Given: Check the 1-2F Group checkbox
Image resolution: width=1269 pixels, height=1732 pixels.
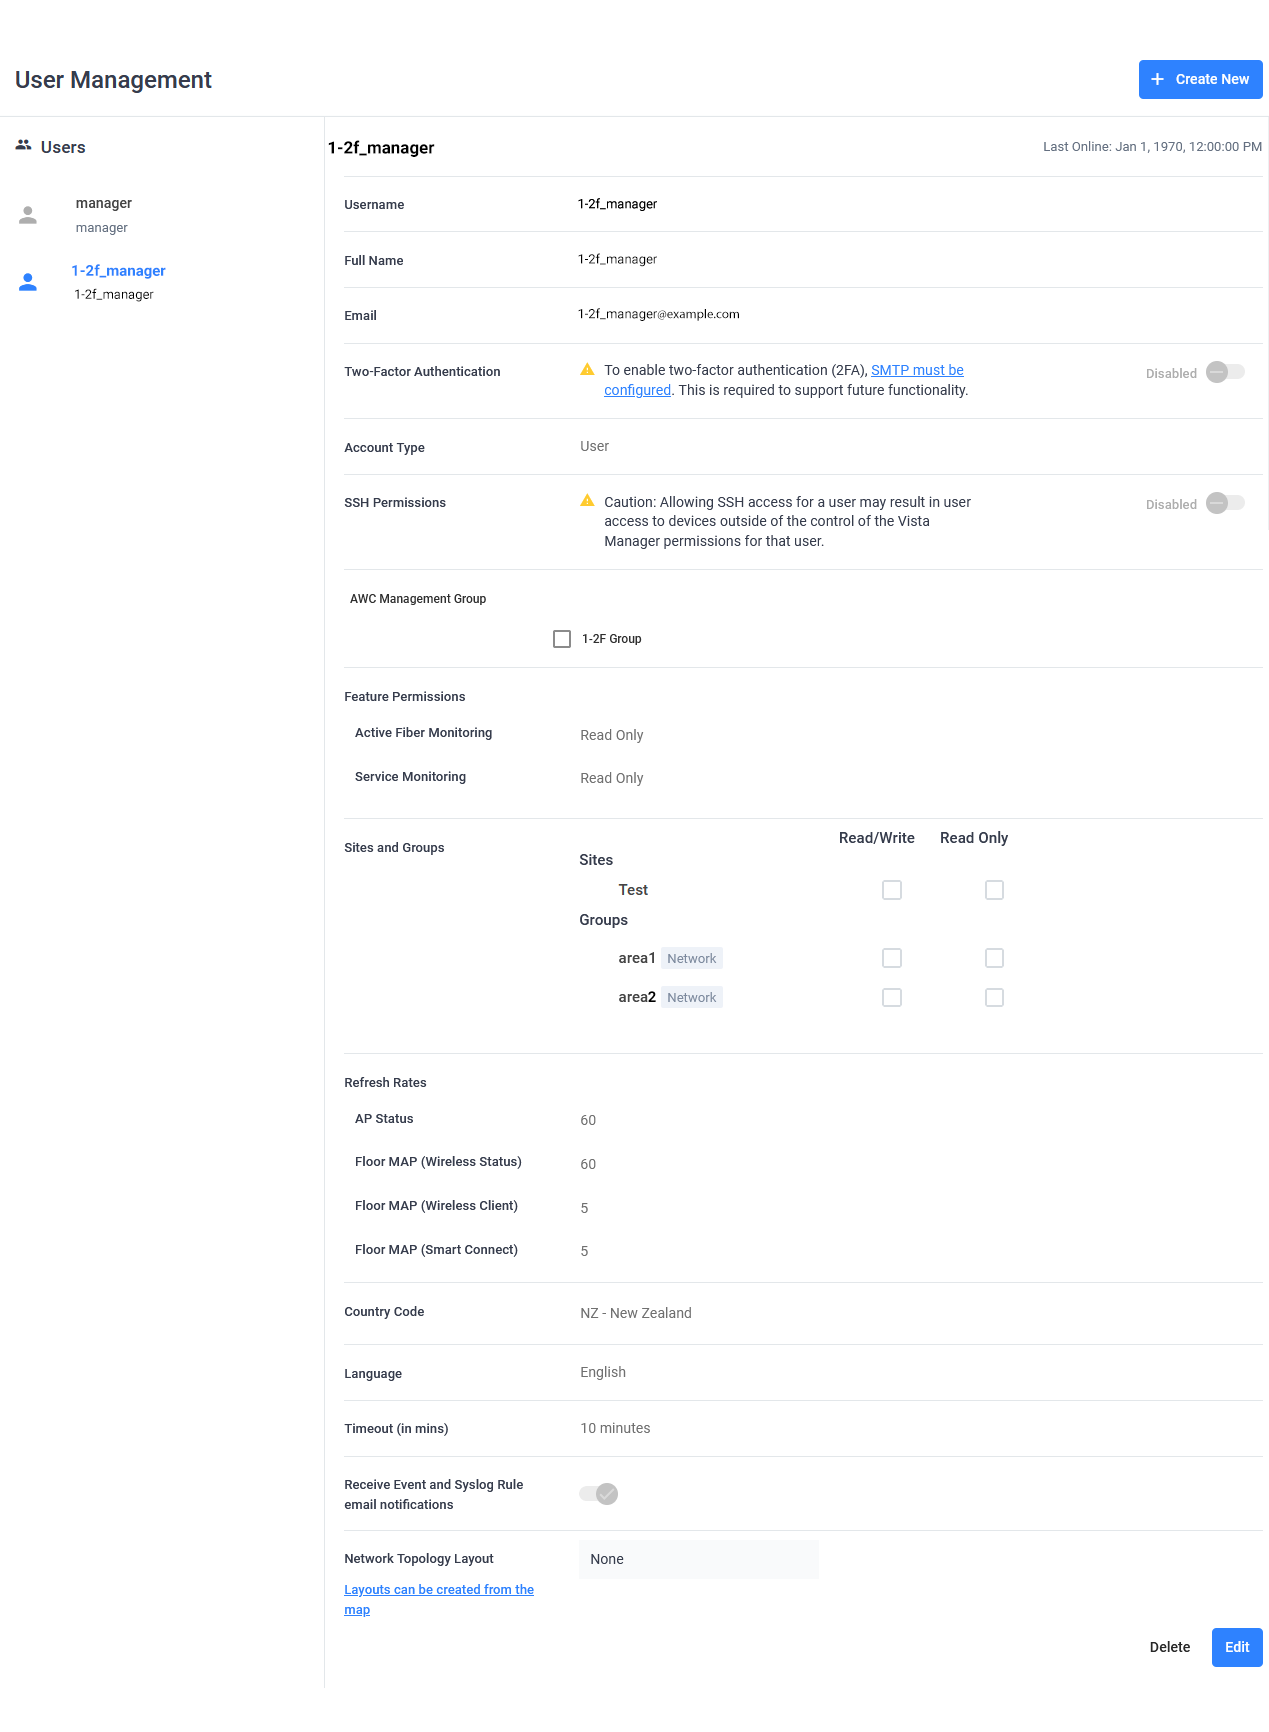Looking at the screenshot, I should [x=562, y=639].
